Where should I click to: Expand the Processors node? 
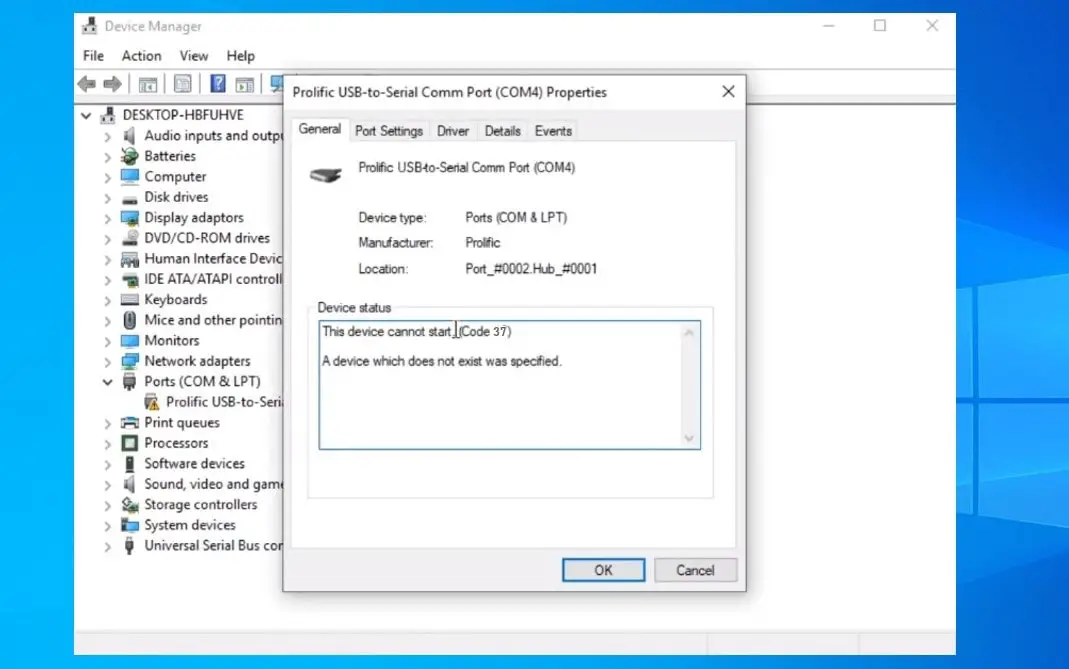(108, 444)
